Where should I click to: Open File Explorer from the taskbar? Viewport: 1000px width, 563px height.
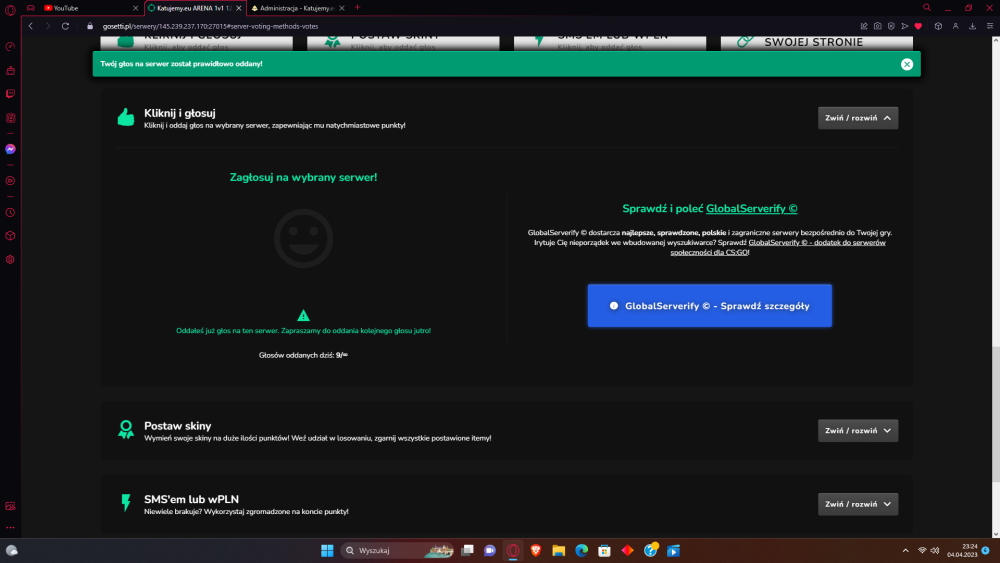click(x=559, y=550)
